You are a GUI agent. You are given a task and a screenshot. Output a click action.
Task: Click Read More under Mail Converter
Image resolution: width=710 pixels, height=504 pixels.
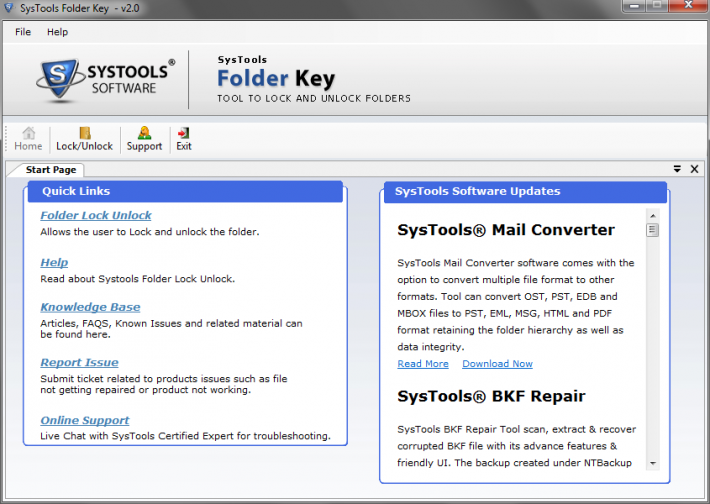pos(423,364)
